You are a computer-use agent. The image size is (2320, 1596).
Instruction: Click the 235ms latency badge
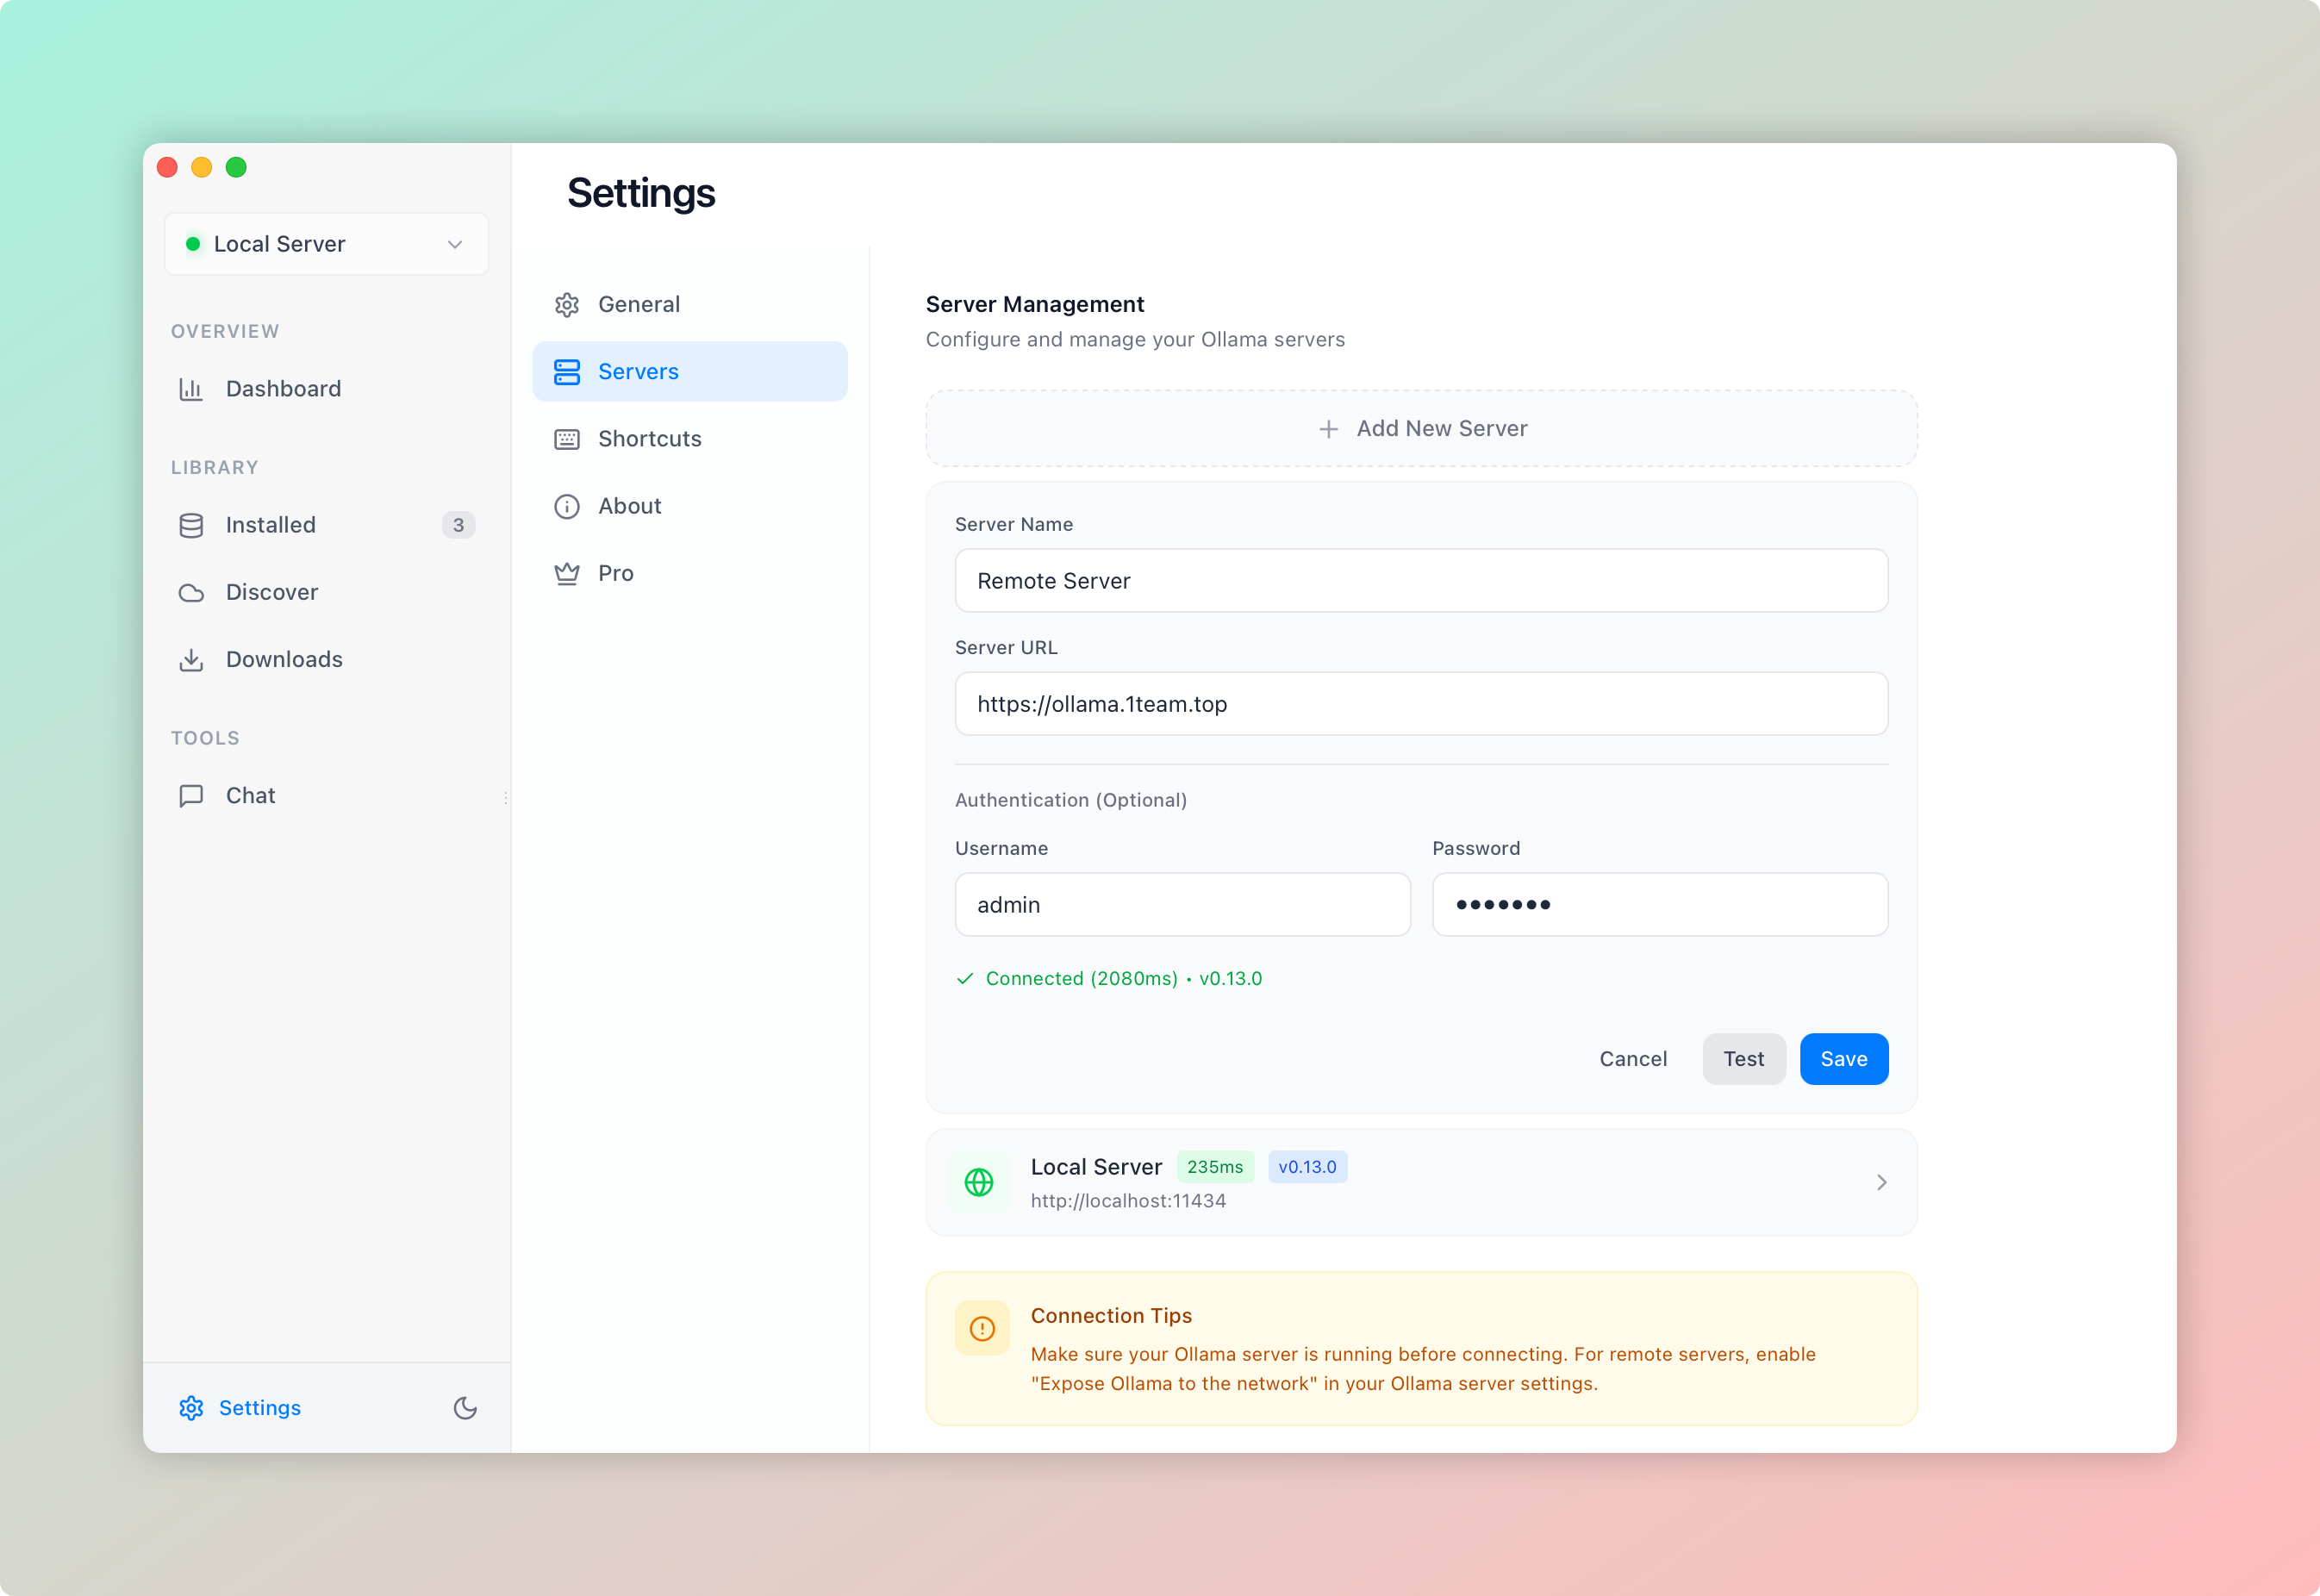[1214, 1167]
